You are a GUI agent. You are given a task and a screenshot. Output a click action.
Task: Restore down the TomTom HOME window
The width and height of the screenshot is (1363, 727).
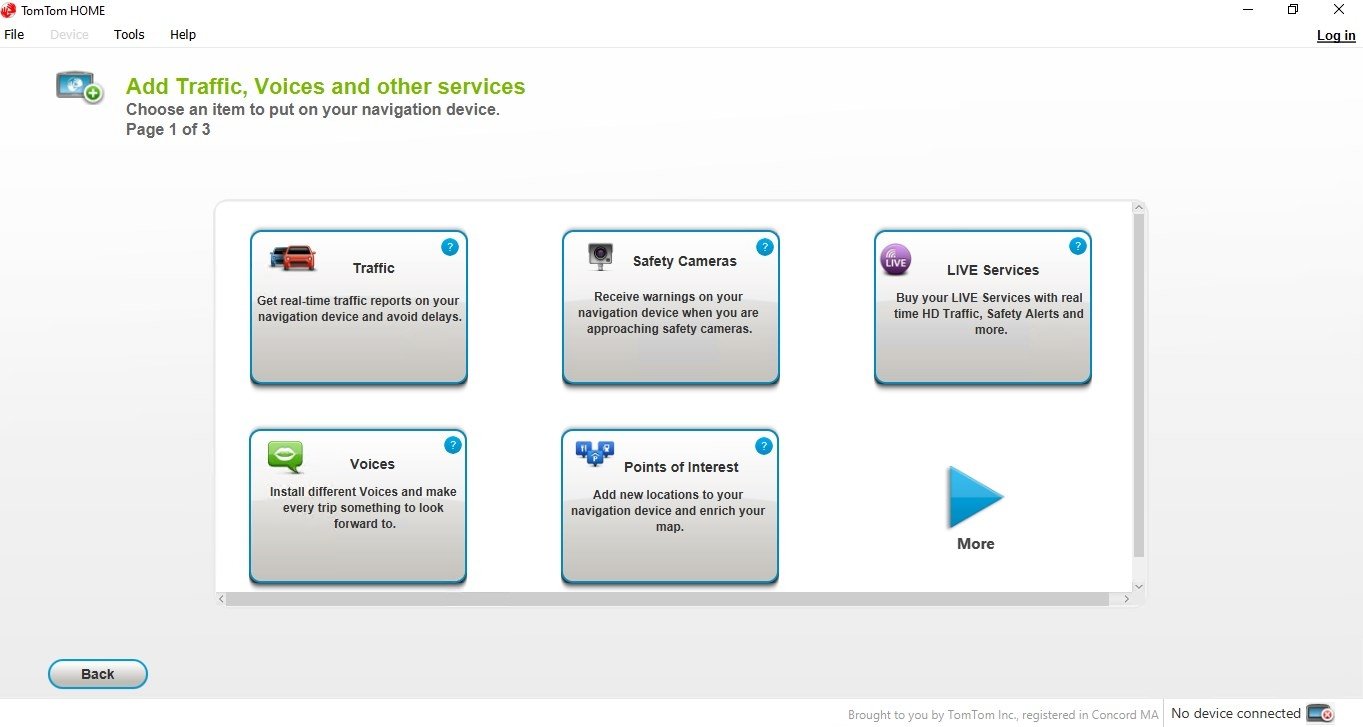coord(1293,9)
